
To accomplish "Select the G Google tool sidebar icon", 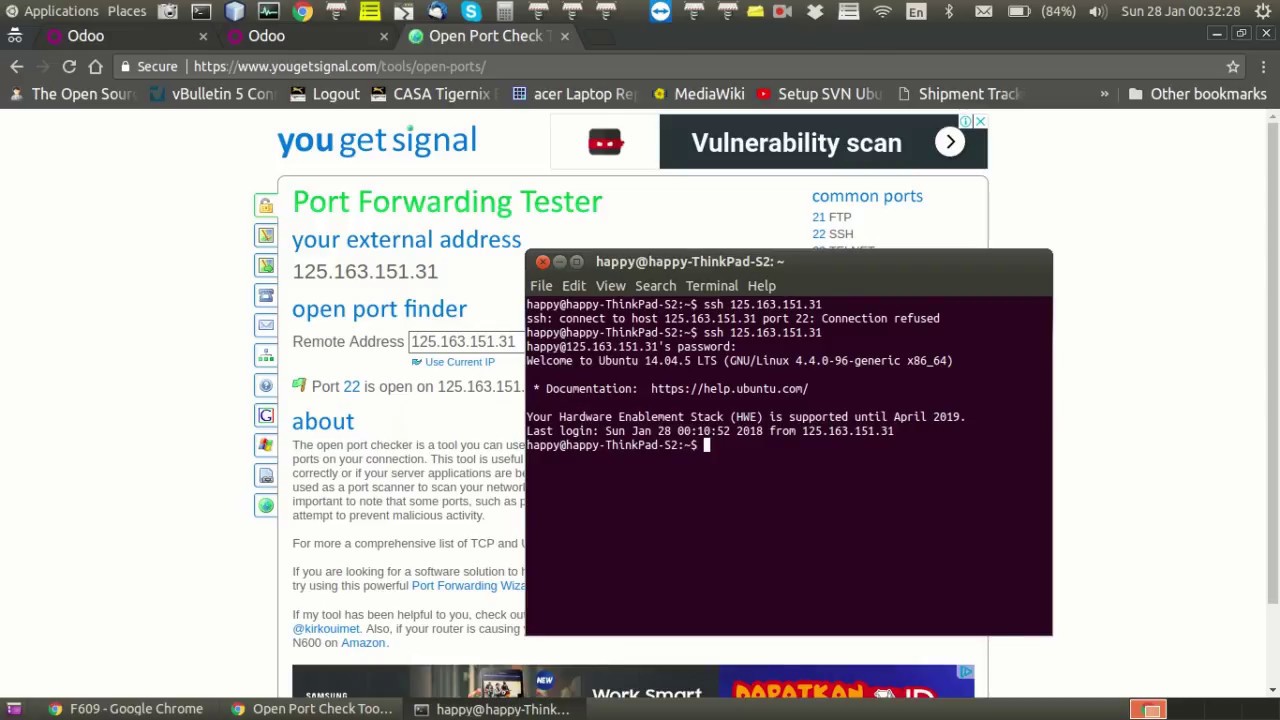I will coord(265,415).
